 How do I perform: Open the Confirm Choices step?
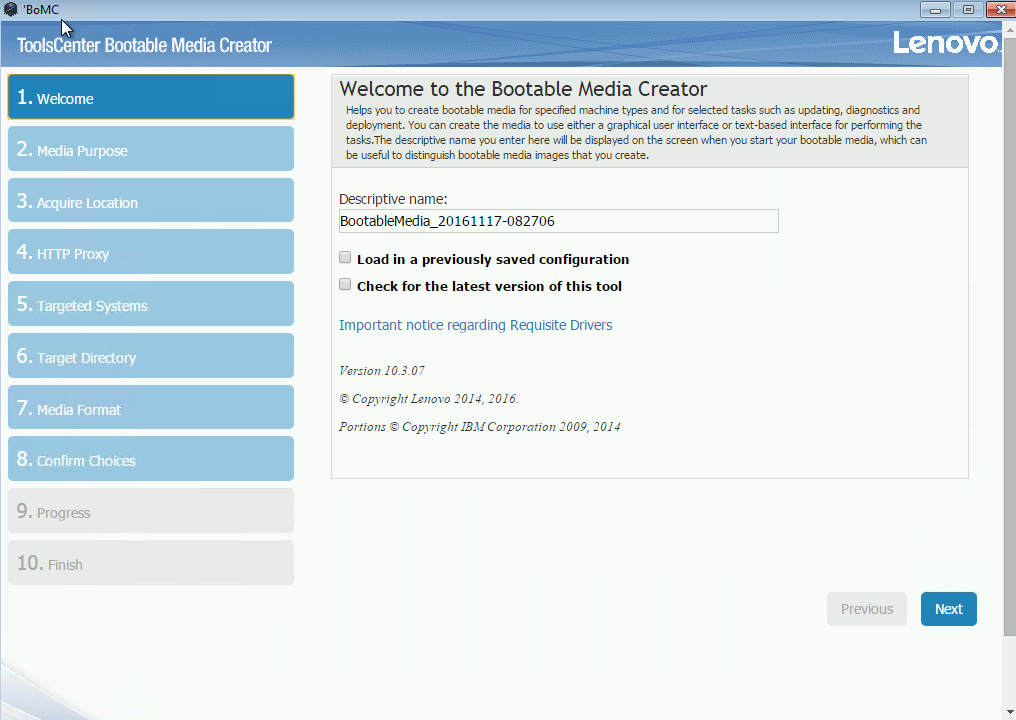coord(151,459)
